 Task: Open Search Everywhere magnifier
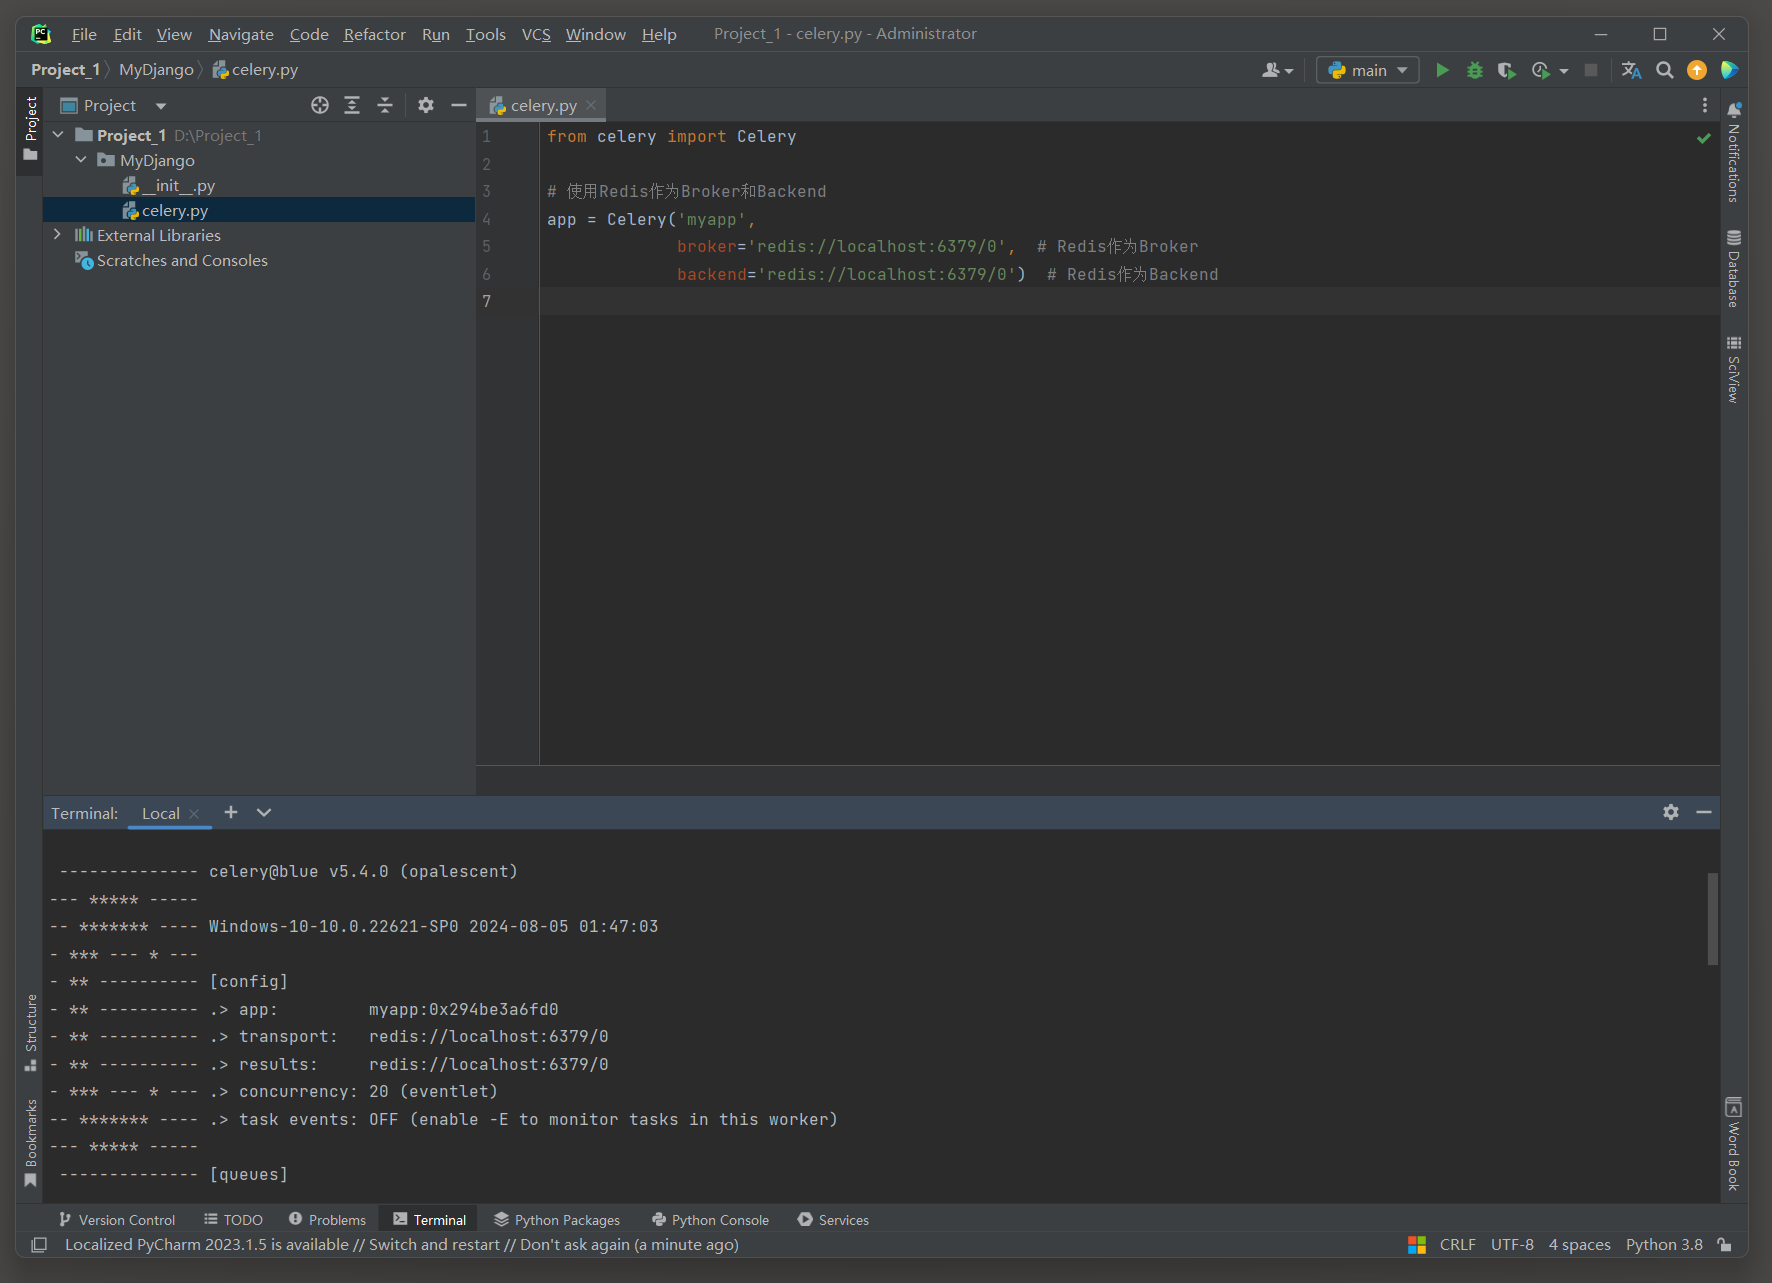1664,70
